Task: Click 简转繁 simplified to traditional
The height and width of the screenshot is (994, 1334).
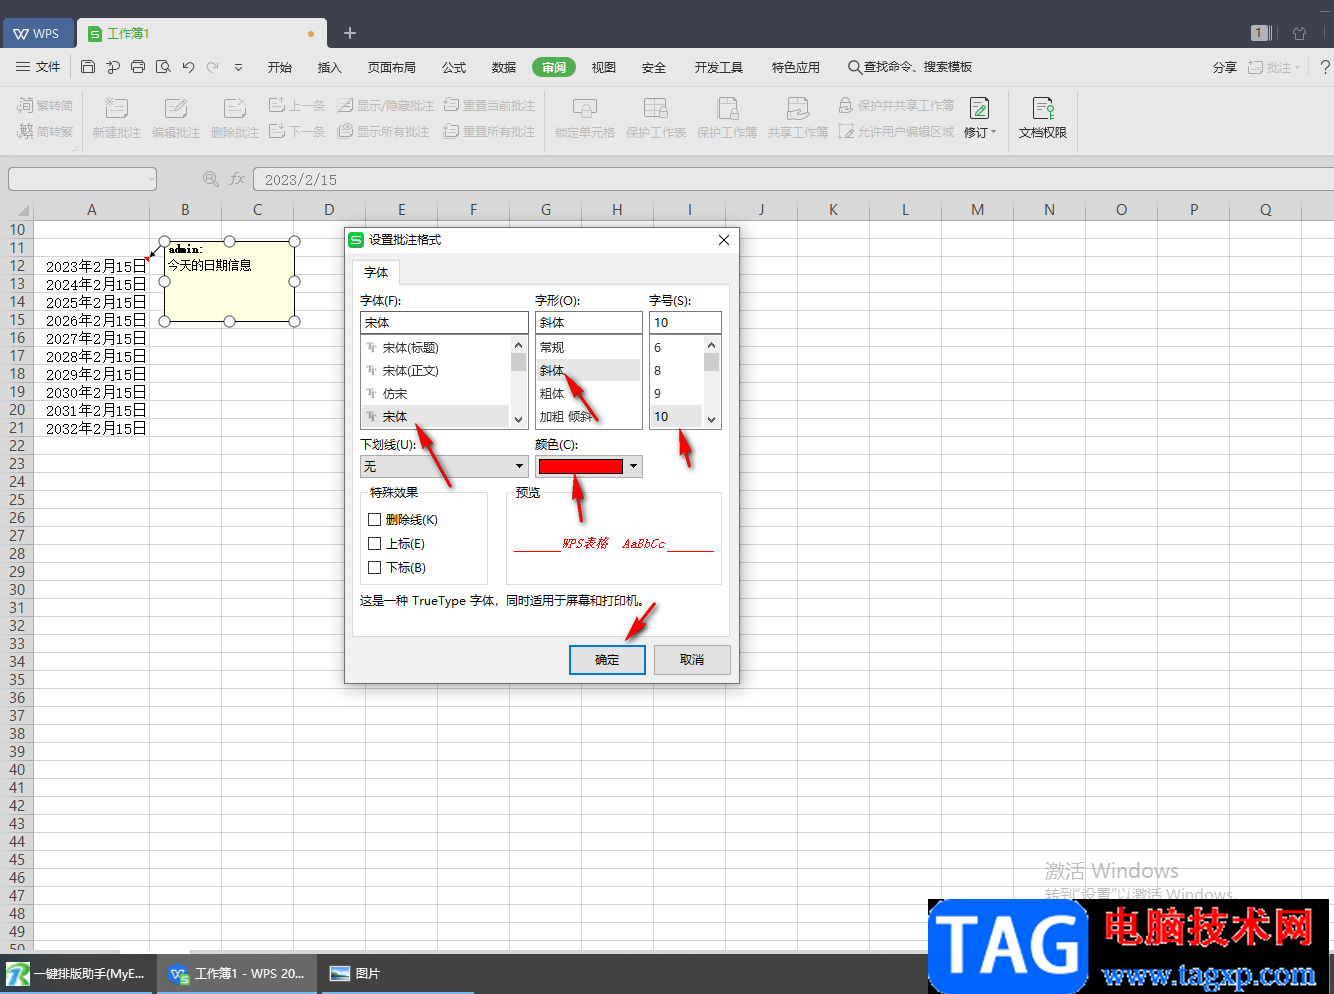Action: [45, 131]
